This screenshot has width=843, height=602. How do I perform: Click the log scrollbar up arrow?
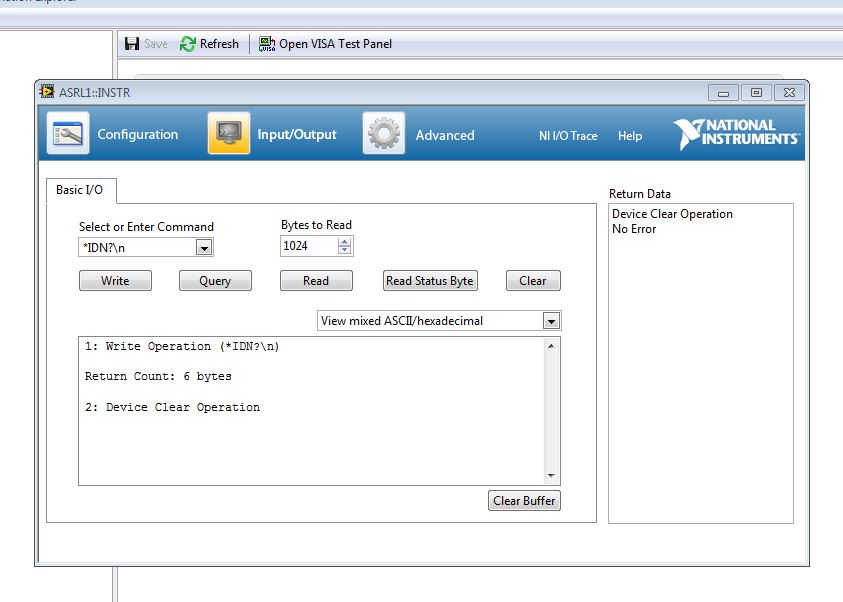coord(551,346)
